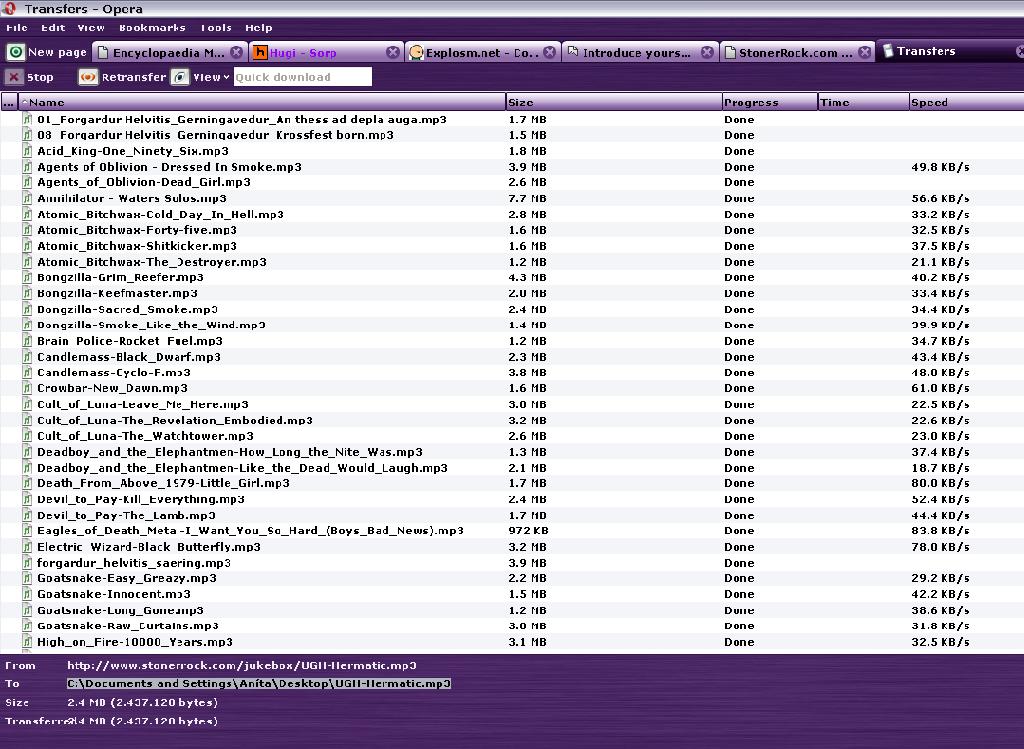Select Annihilator - Waters Solos.mp3 file name
1024x749 pixels.
(132, 199)
